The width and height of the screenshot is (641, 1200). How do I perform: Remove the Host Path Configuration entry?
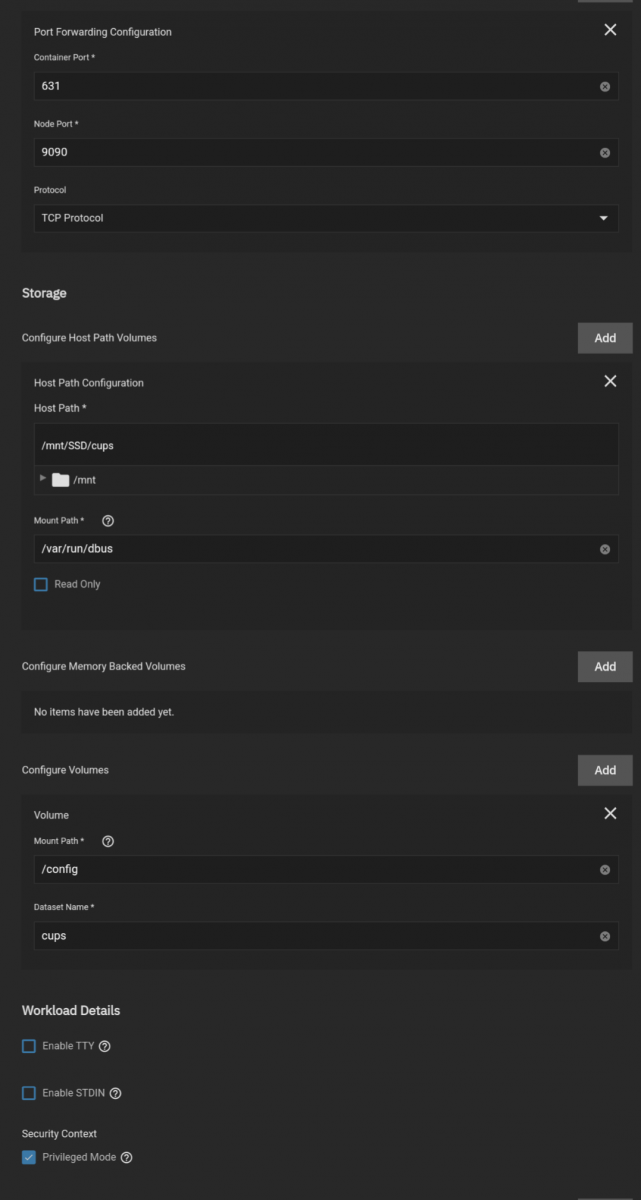[x=610, y=381]
